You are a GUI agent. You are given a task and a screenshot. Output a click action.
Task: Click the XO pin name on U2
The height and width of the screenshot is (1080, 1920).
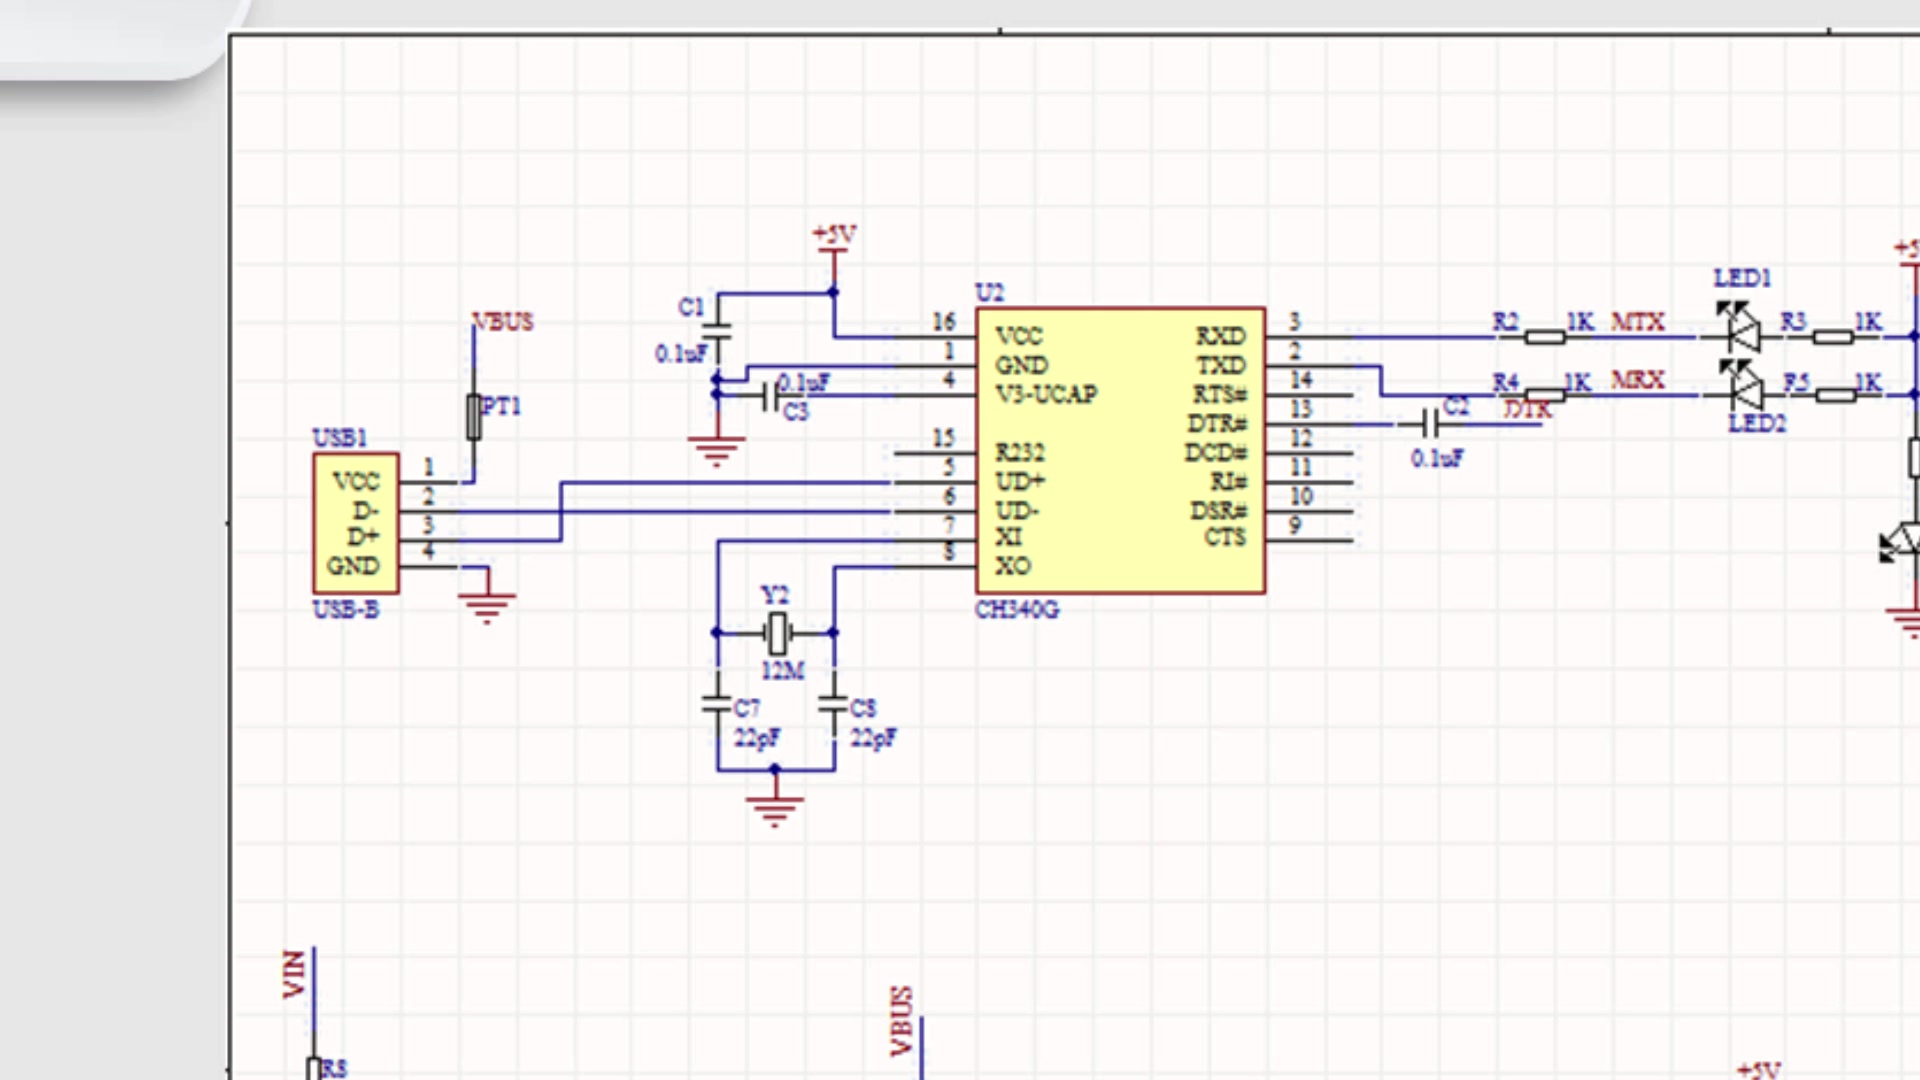point(1013,566)
